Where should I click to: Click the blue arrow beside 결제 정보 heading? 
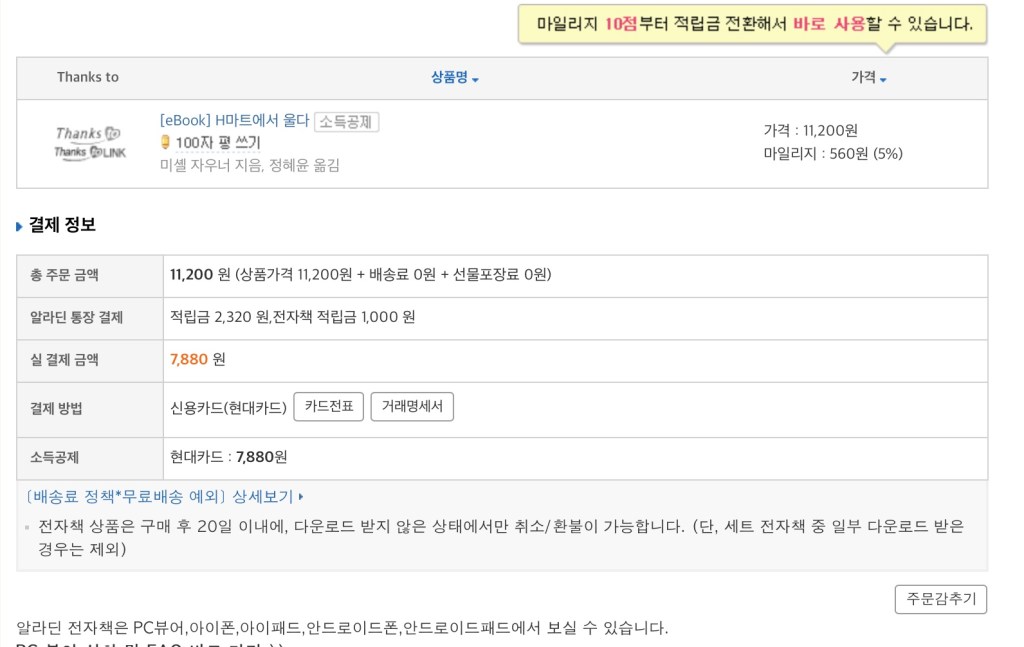coord(19,227)
